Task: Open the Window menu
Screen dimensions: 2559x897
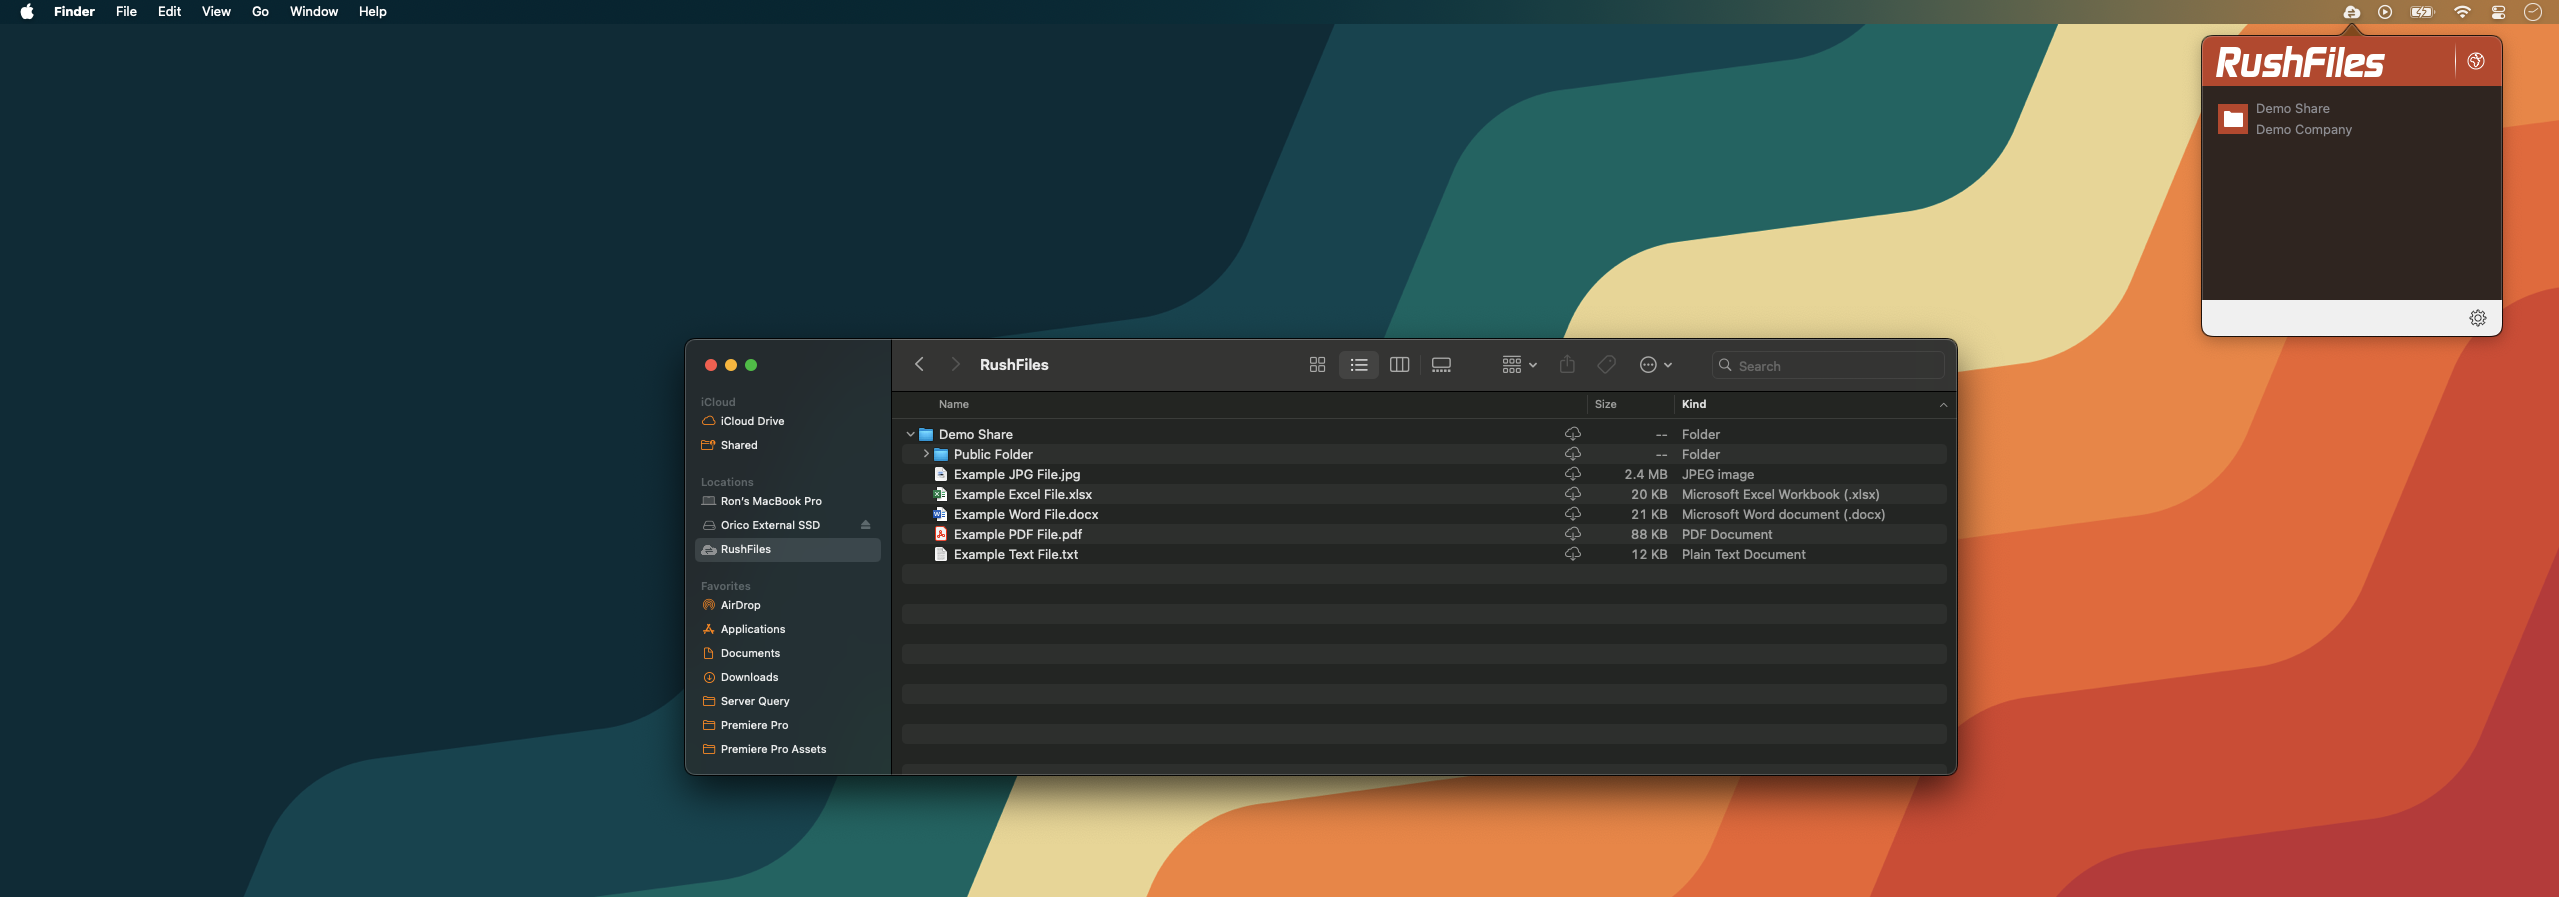Action: (314, 12)
